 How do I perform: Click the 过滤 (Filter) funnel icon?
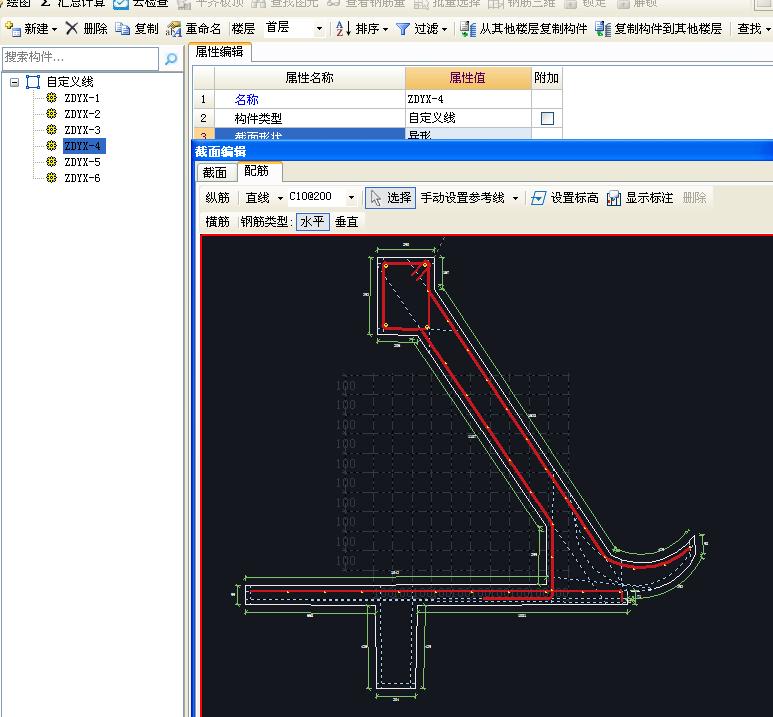[x=403, y=29]
